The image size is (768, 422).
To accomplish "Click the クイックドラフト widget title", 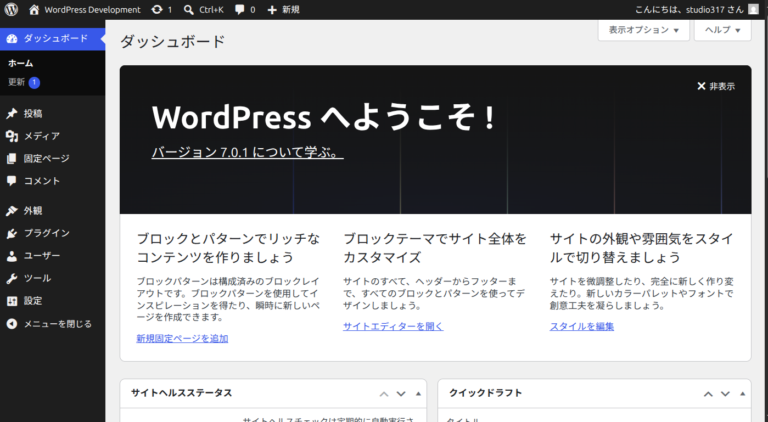I will pyautogui.click(x=485, y=393).
